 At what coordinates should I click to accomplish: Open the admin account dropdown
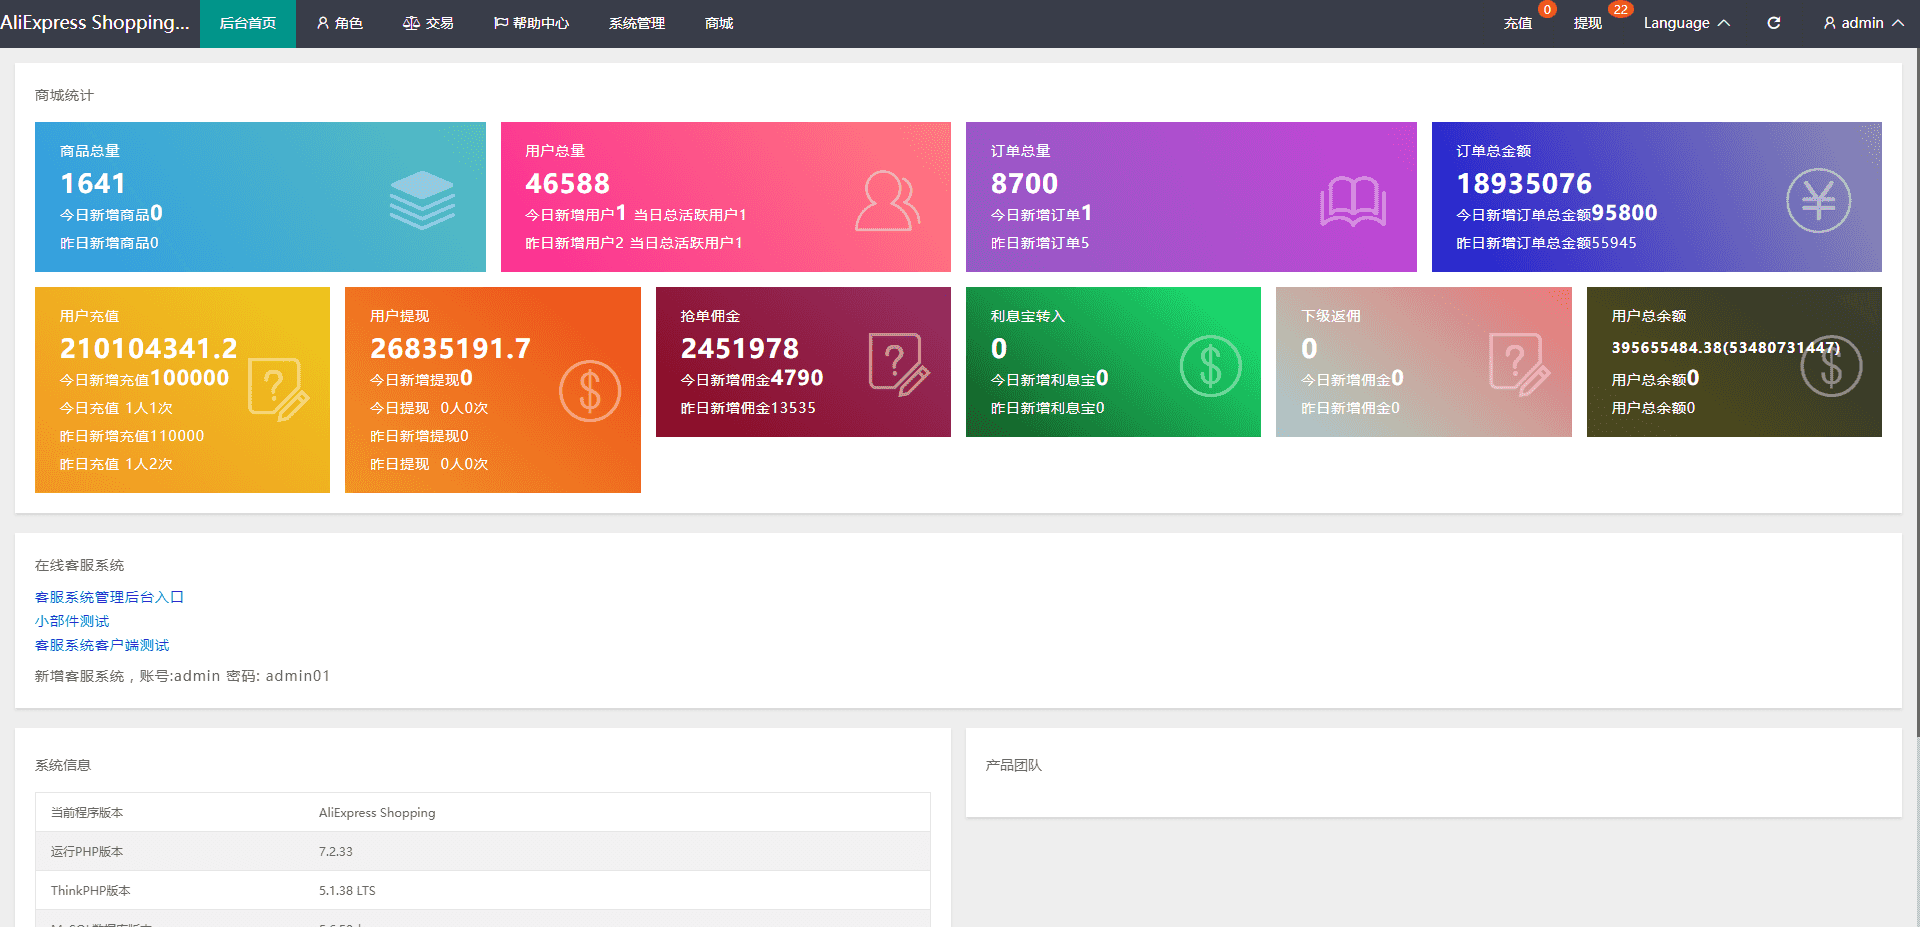click(1862, 23)
